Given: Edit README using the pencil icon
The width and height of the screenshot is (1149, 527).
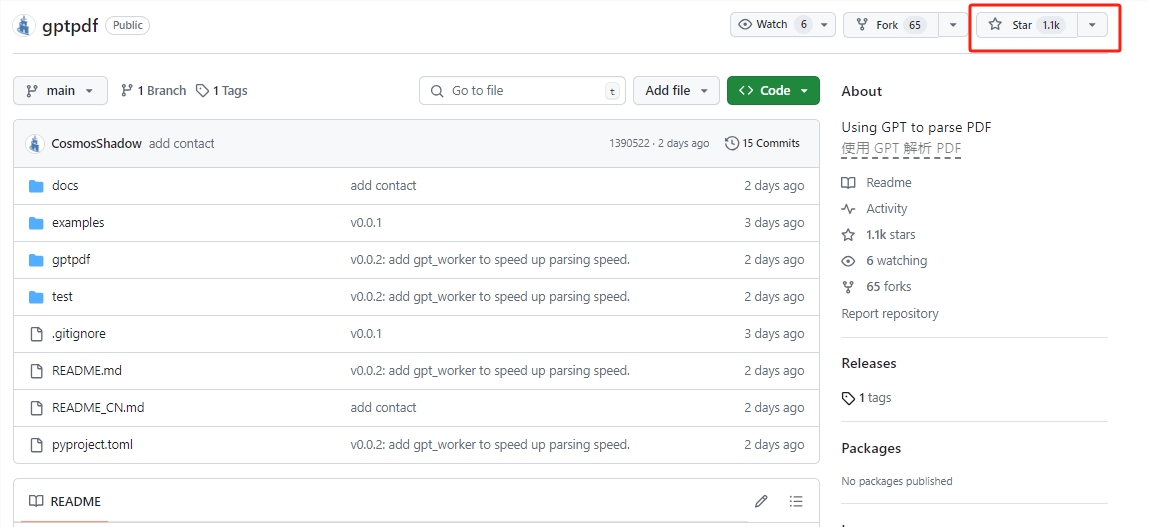Looking at the screenshot, I should (x=761, y=501).
